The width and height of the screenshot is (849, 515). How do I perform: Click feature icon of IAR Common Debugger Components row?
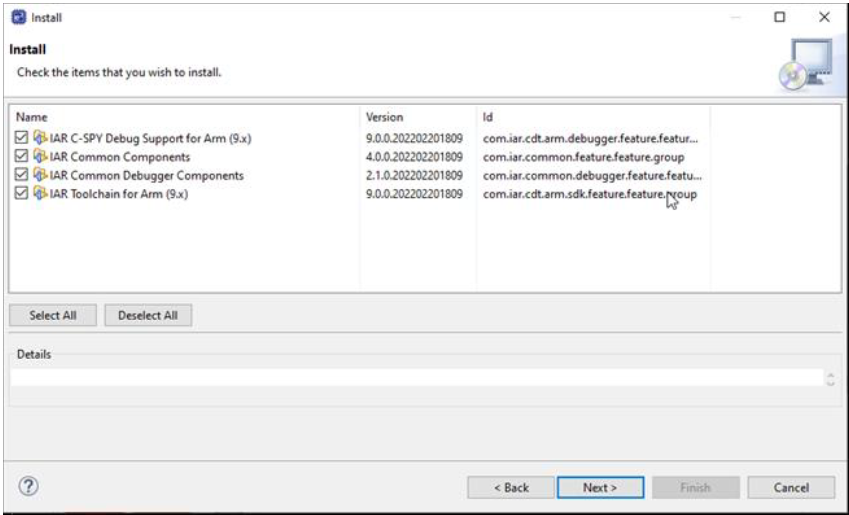click(40, 175)
